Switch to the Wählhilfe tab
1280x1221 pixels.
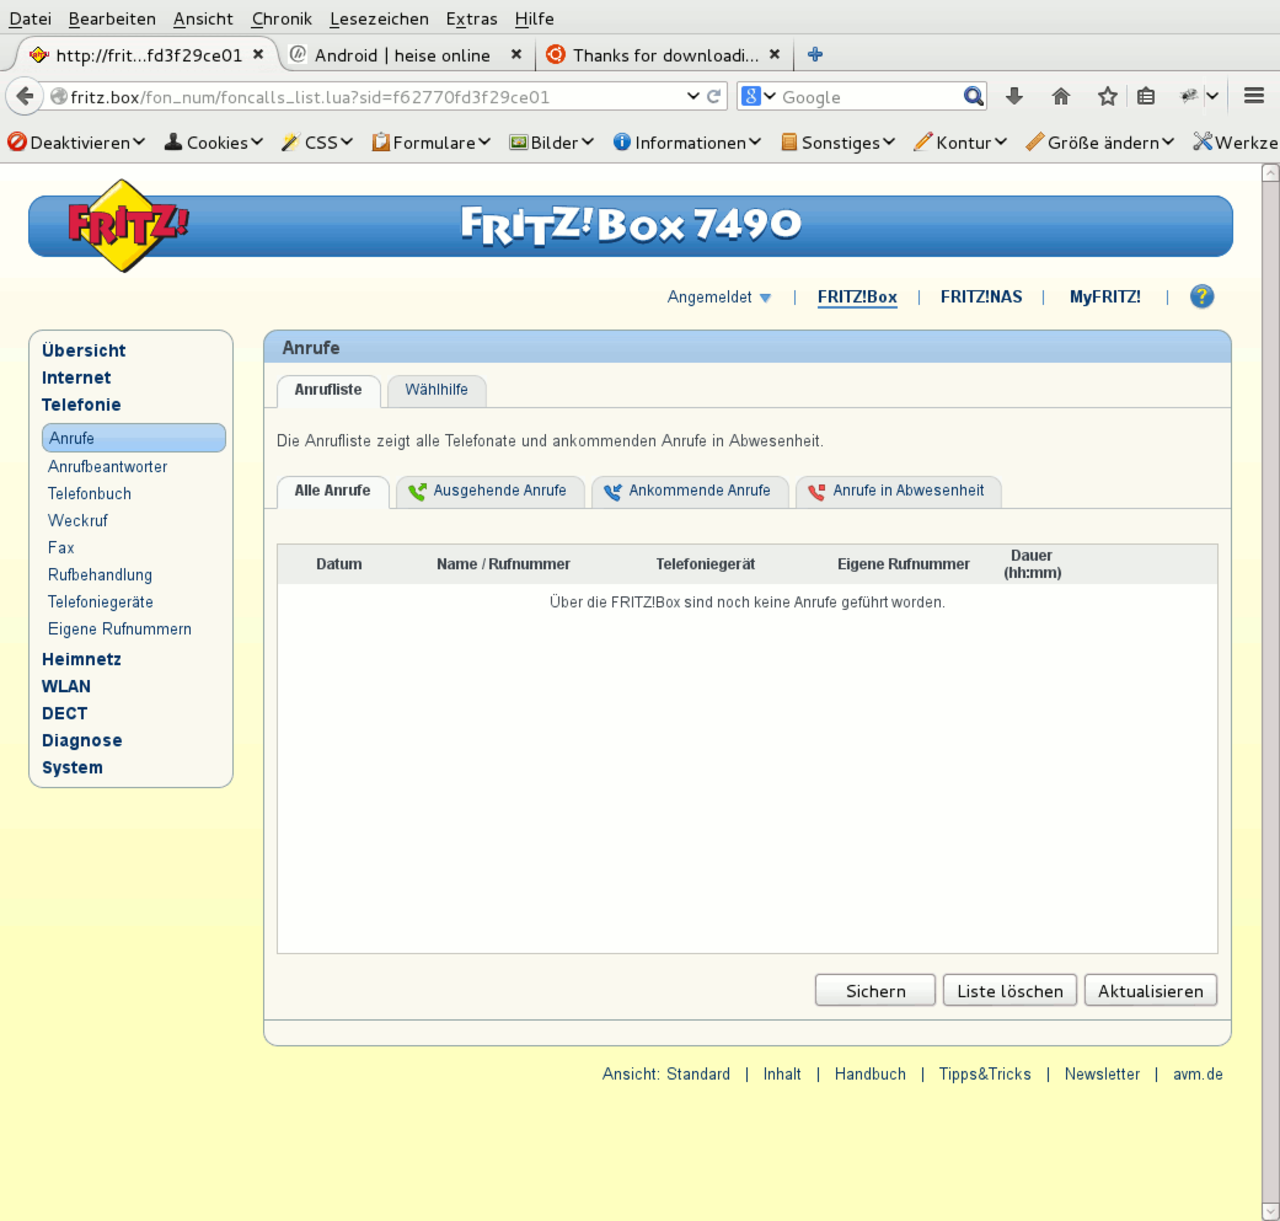pos(436,390)
